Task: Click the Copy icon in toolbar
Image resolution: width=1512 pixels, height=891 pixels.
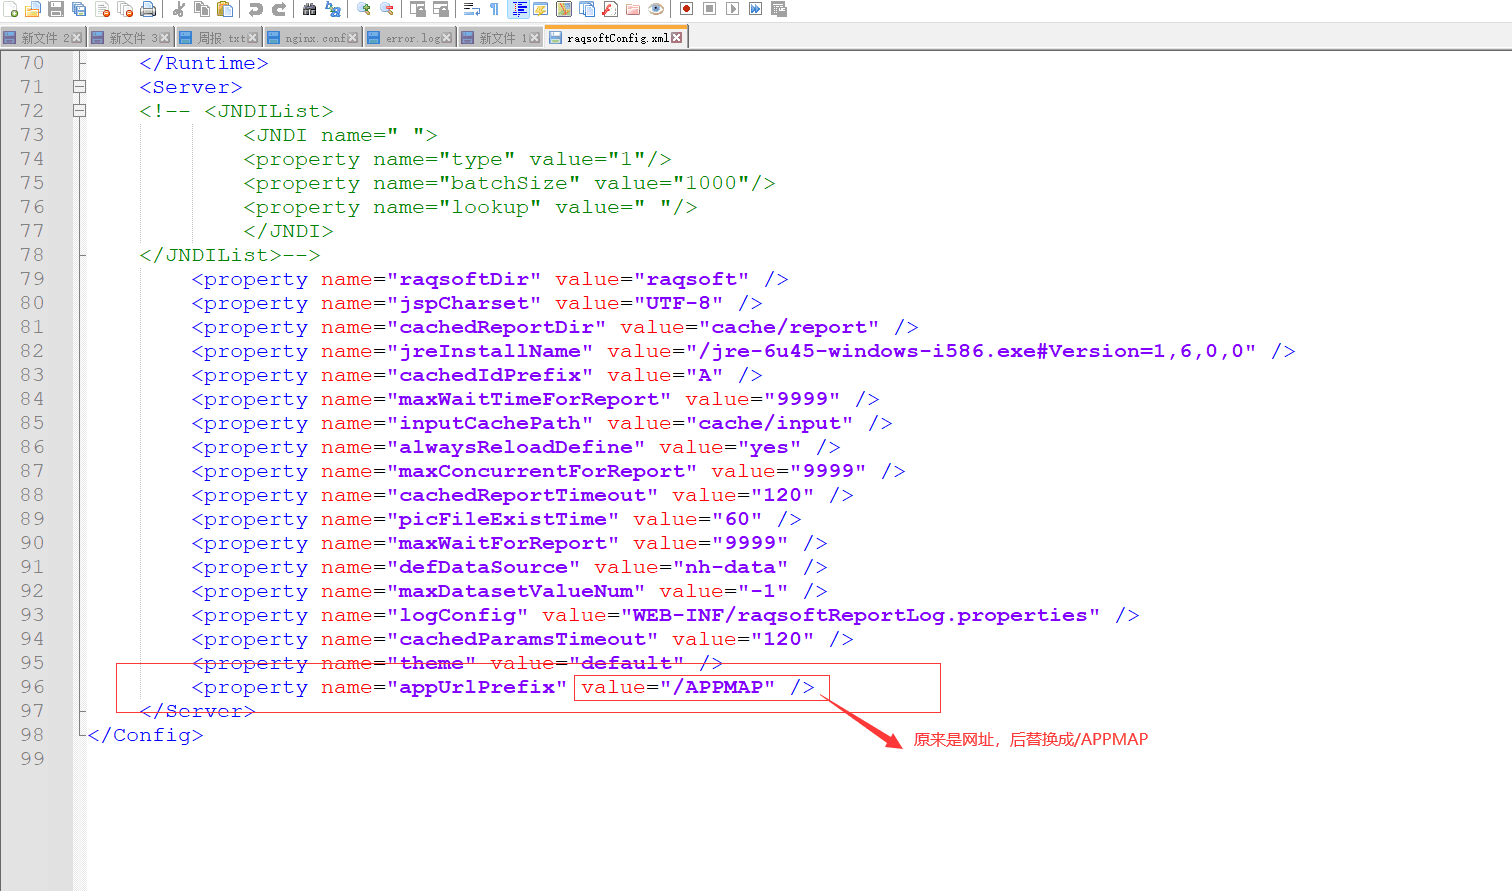Action: (202, 9)
